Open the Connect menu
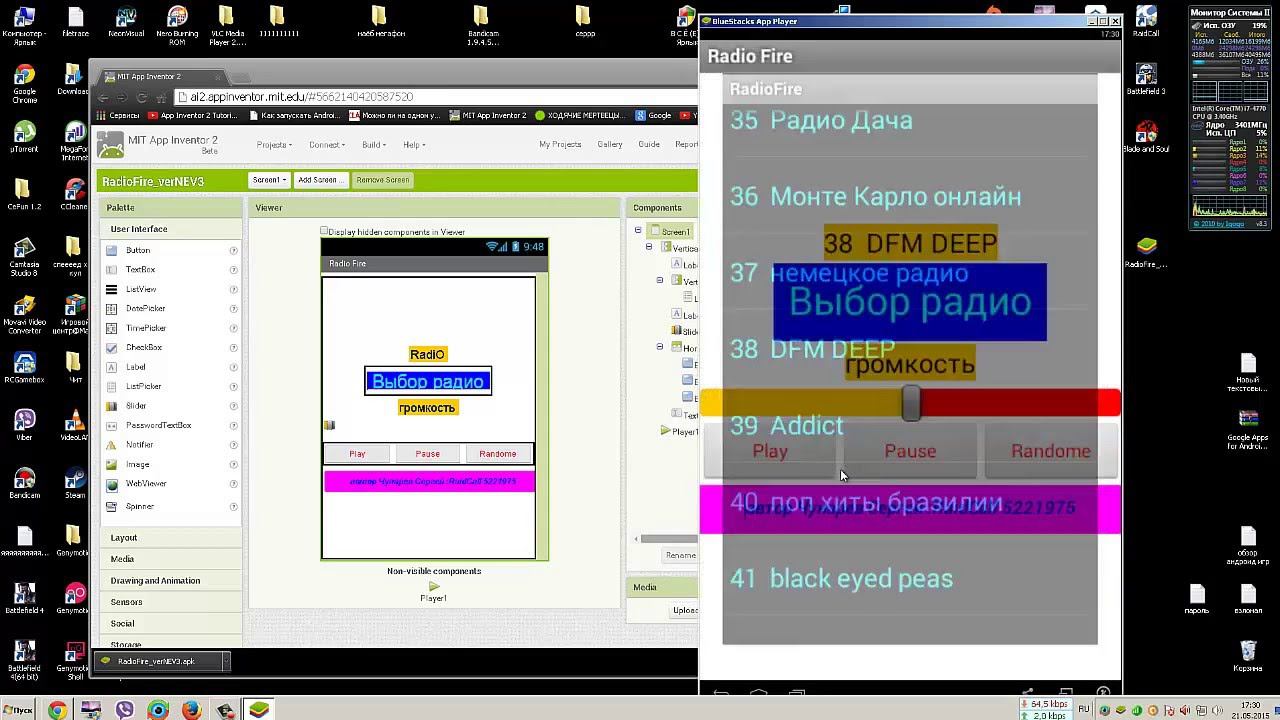This screenshot has width=1280, height=720. 327,145
